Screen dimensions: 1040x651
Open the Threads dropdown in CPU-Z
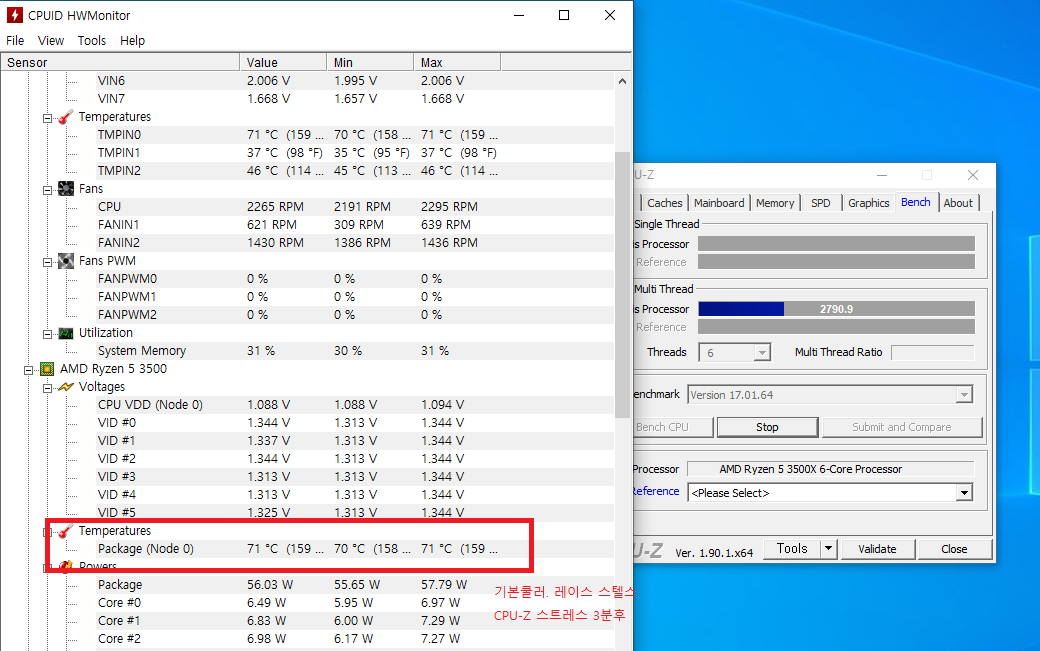(x=762, y=353)
